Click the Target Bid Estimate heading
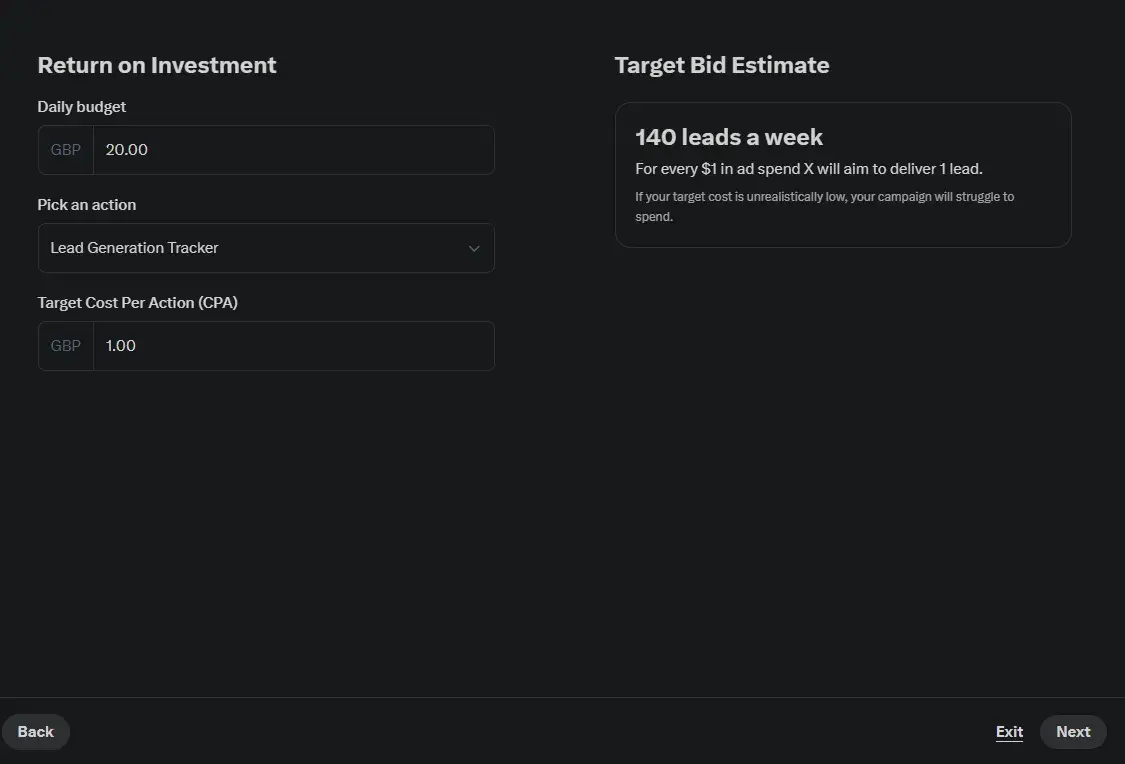 [x=721, y=65]
